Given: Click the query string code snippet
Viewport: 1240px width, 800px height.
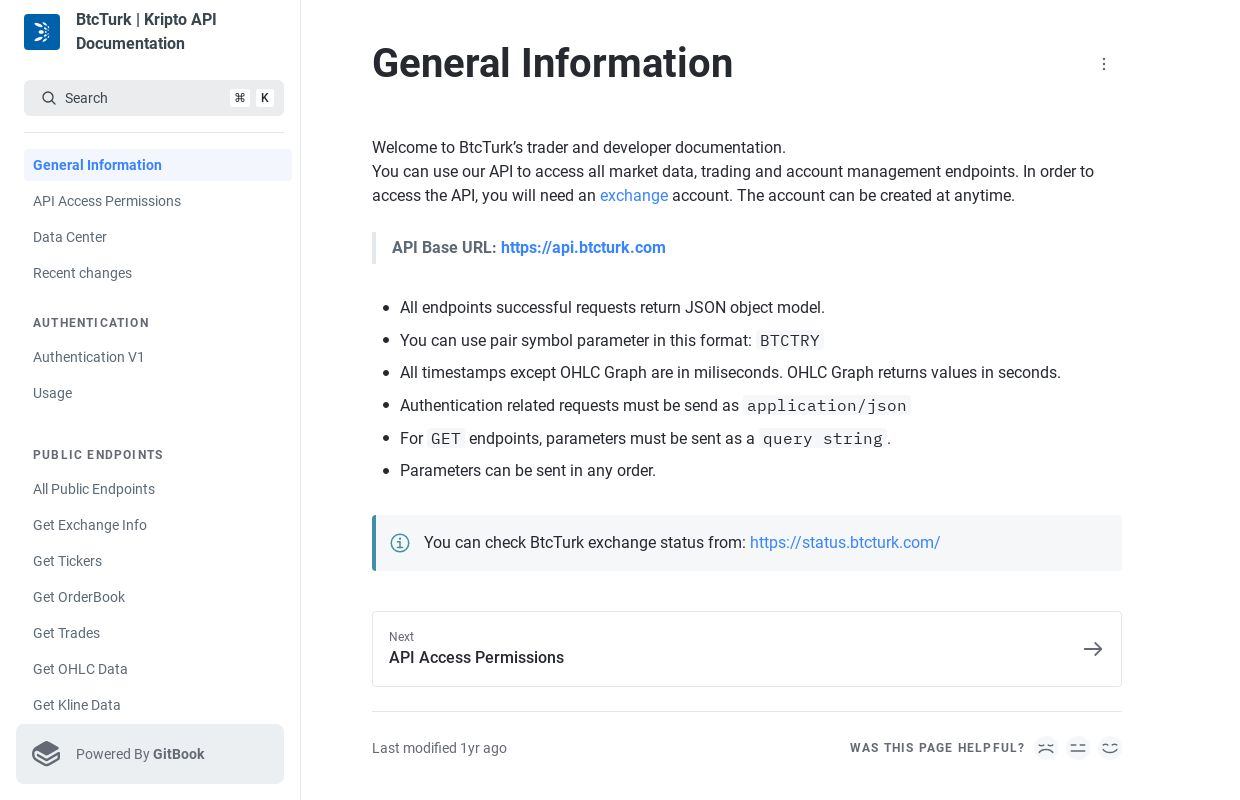Looking at the screenshot, I should [x=823, y=439].
